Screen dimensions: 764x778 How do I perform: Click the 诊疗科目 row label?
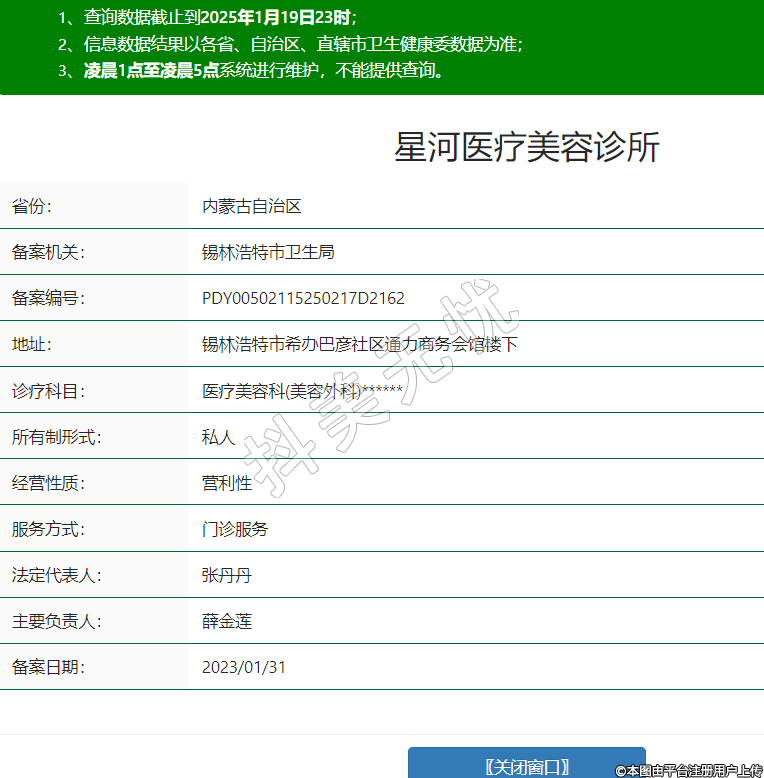[x=48, y=391]
